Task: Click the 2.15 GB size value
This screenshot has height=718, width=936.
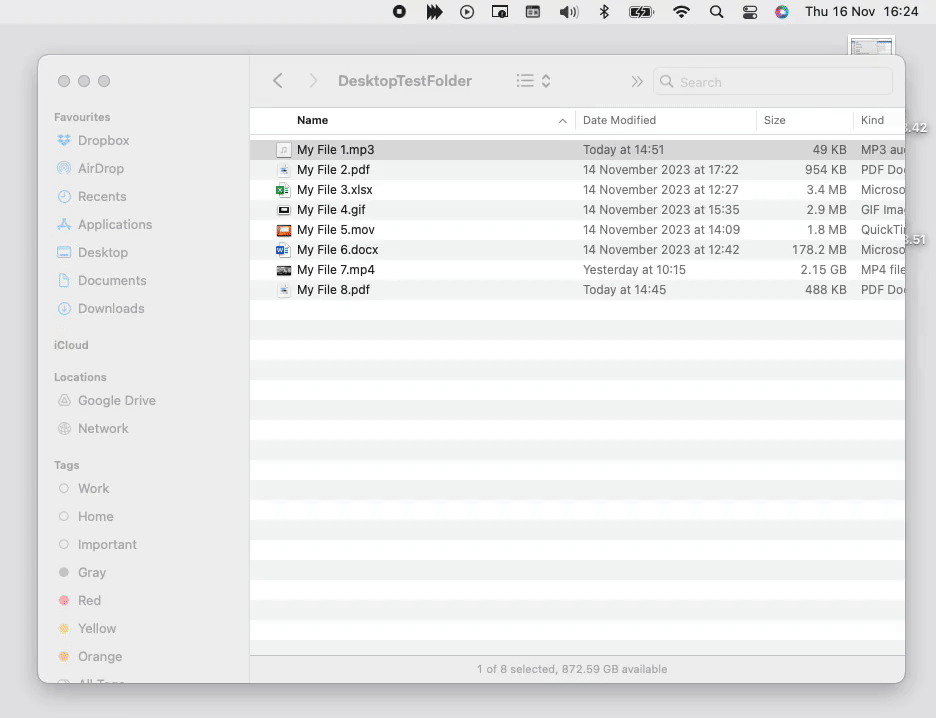Action: pos(823,270)
